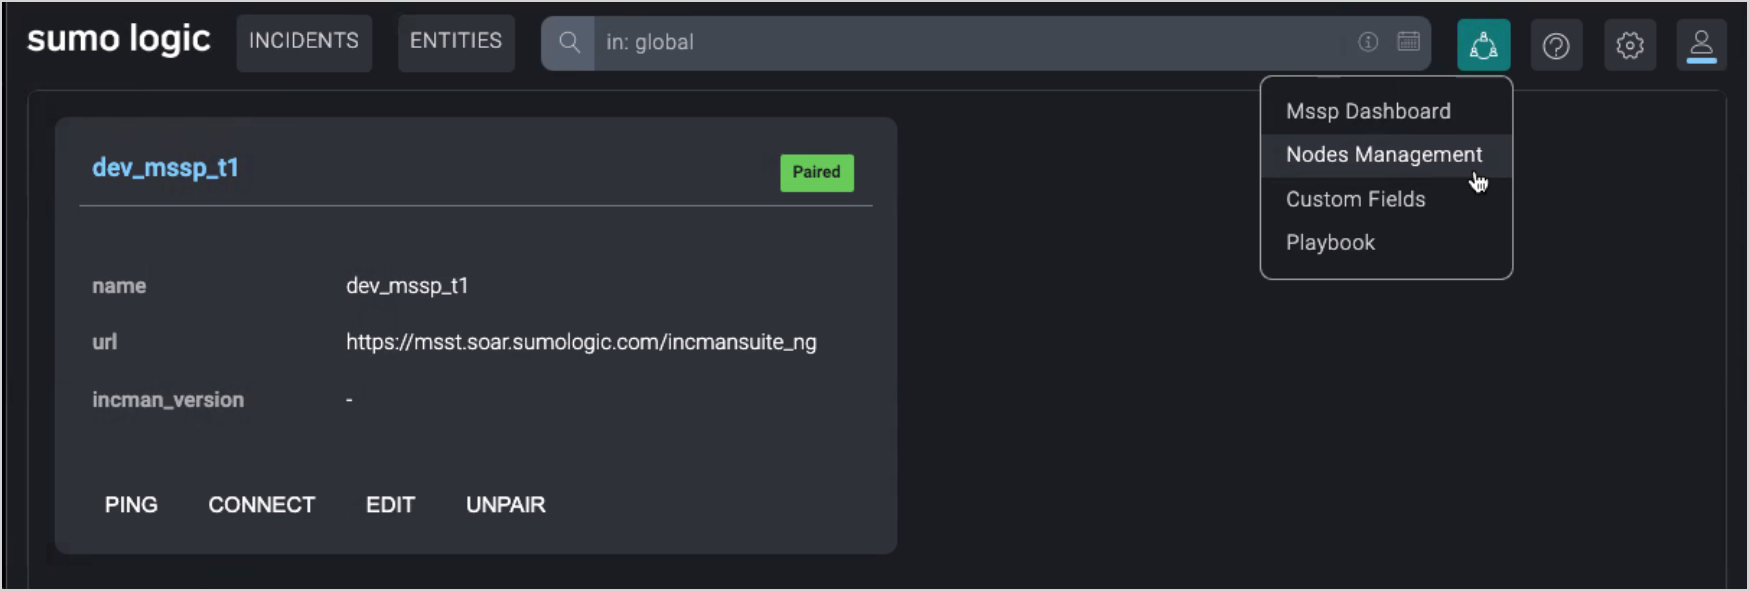
Task: Click the user profile icon
Action: coord(1702,45)
